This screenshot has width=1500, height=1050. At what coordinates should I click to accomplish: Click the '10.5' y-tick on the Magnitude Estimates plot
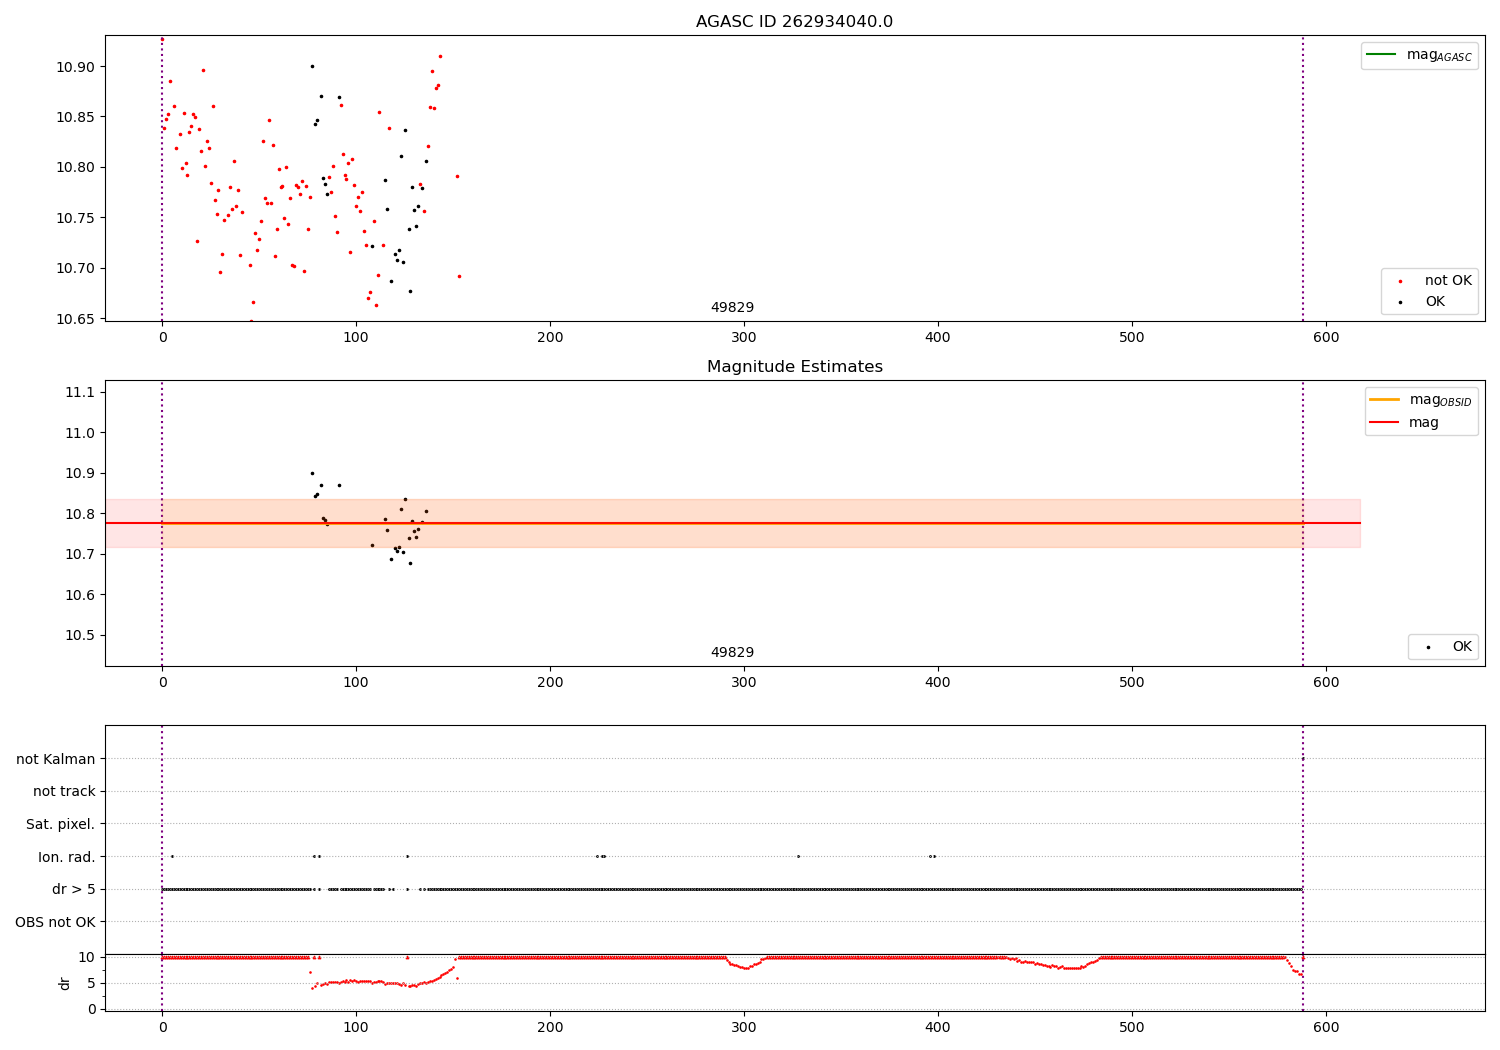point(80,635)
